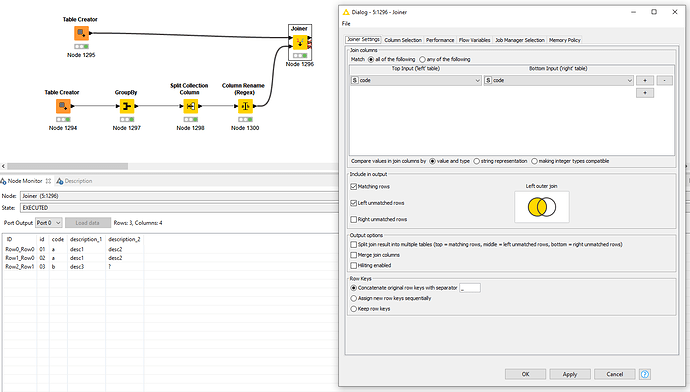Select the Split Collection Column node icon
The height and width of the screenshot is (392, 690).
(191, 106)
